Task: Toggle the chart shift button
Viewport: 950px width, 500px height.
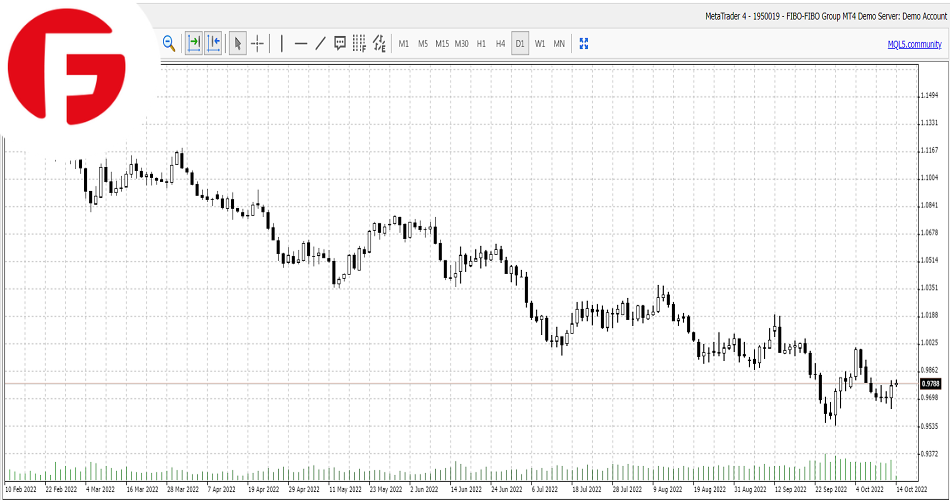Action: click(213, 43)
